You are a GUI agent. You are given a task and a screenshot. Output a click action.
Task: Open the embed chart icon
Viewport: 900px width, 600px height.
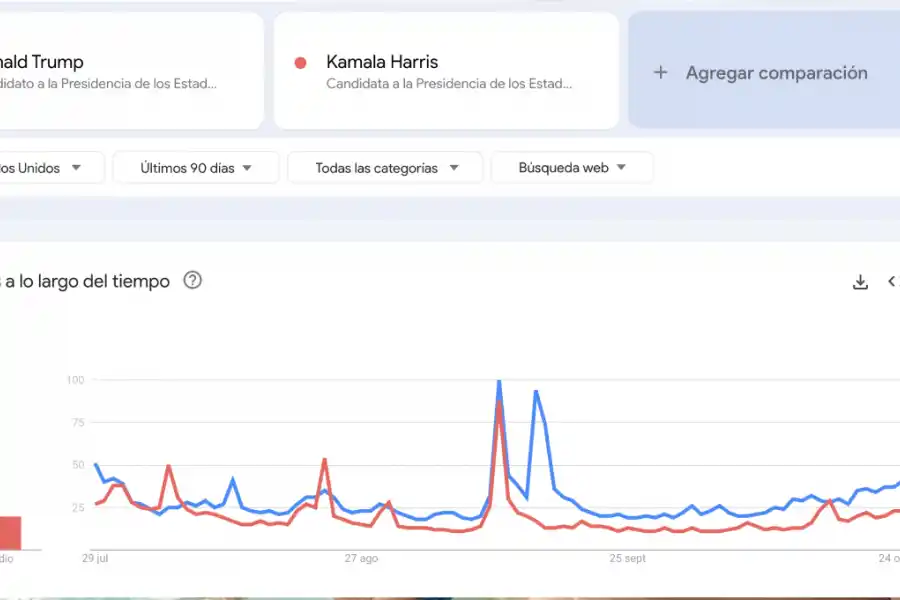click(x=893, y=282)
